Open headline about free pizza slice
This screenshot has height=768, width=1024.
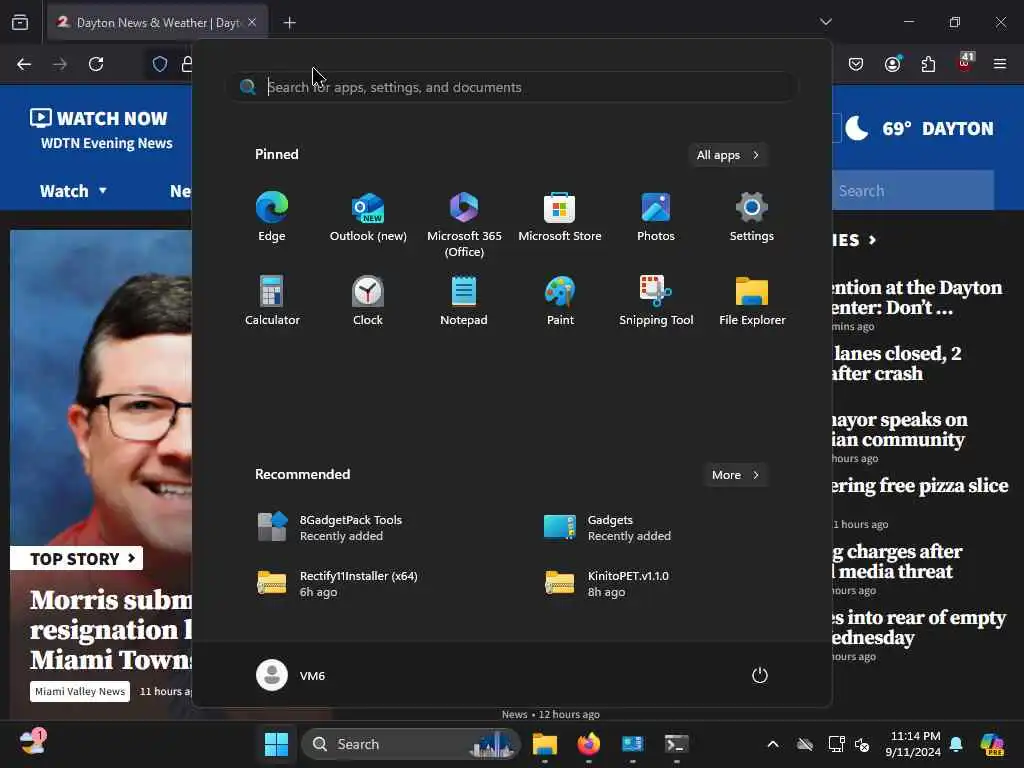pyautogui.click(x=920, y=486)
